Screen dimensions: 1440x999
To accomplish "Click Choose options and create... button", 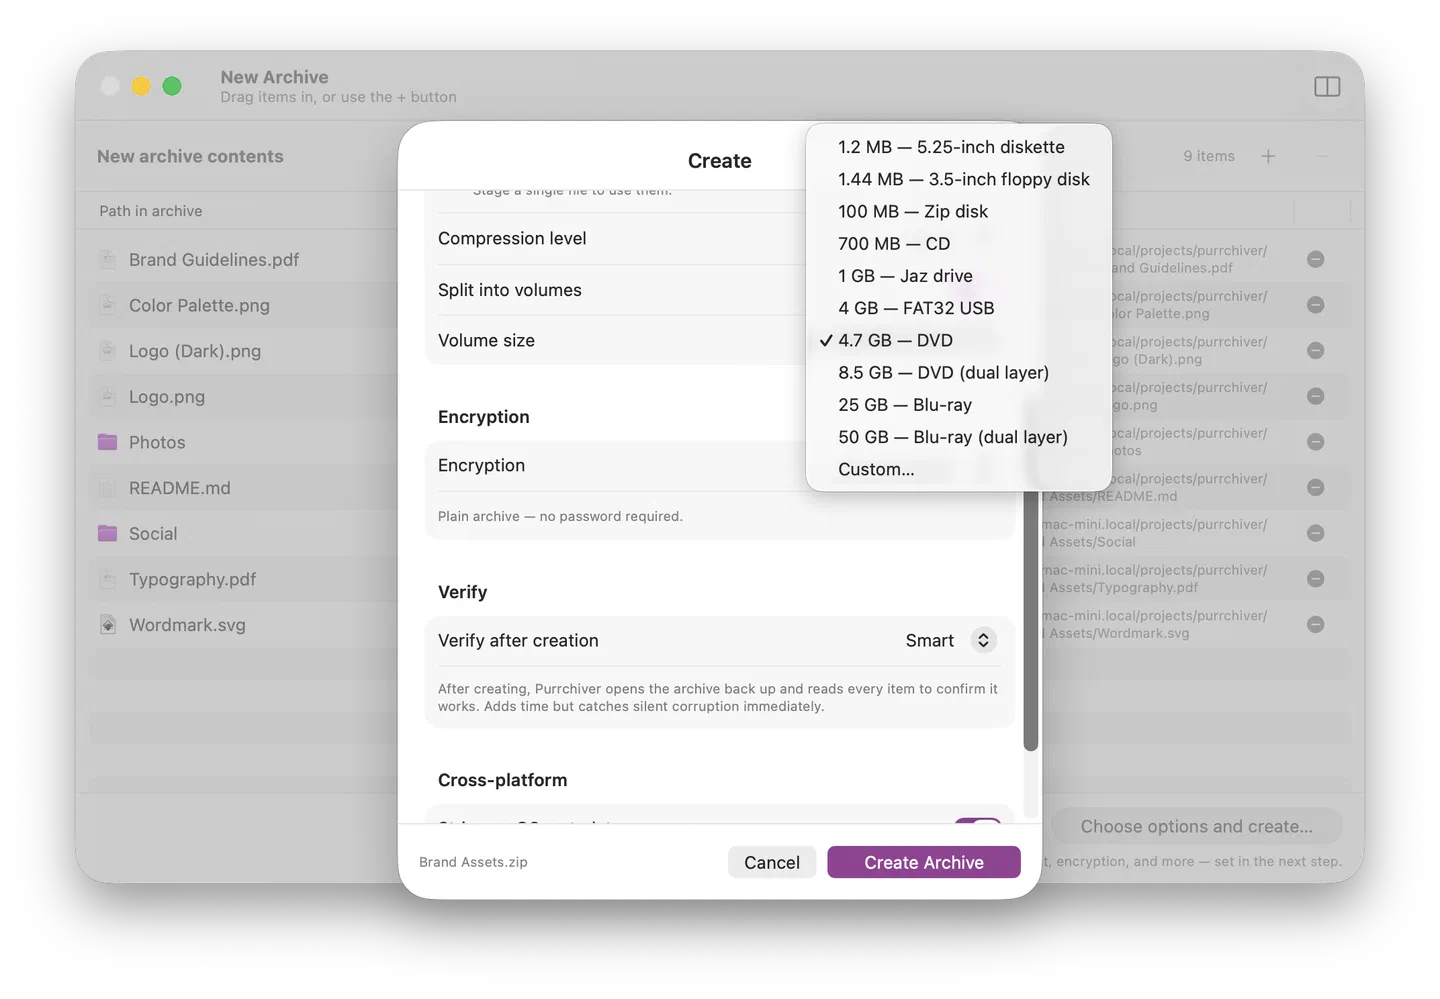I will [1196, 826].
